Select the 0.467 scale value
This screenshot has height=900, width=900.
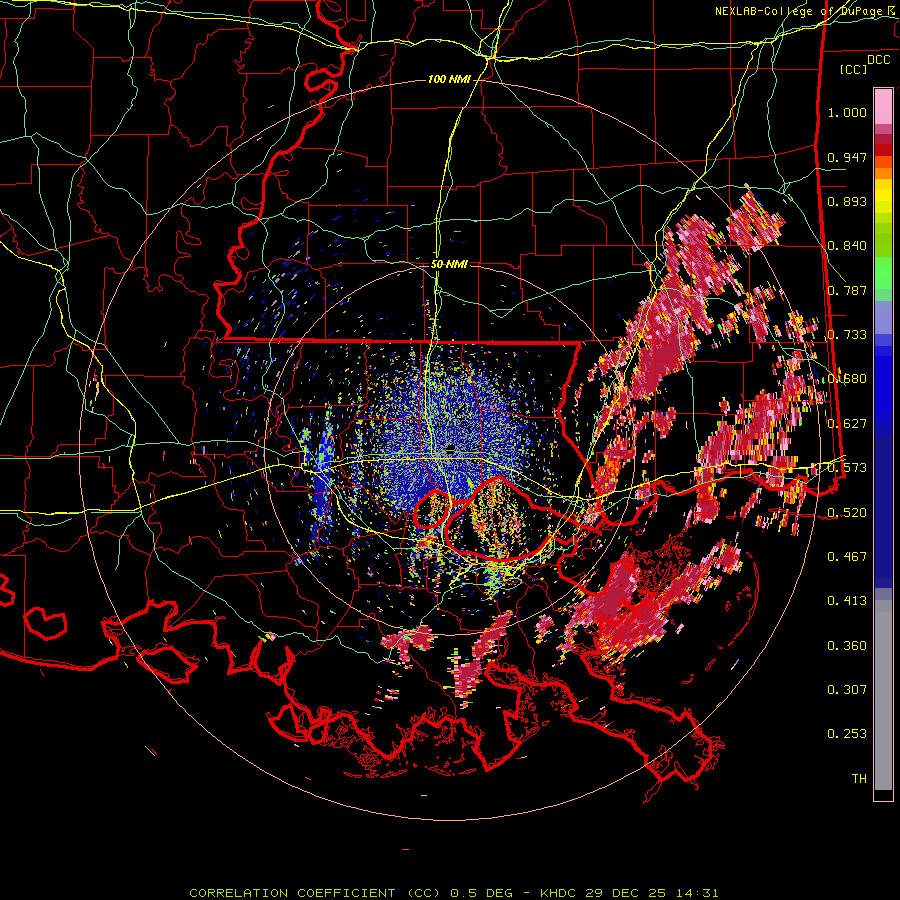click(x=847, y=557)
